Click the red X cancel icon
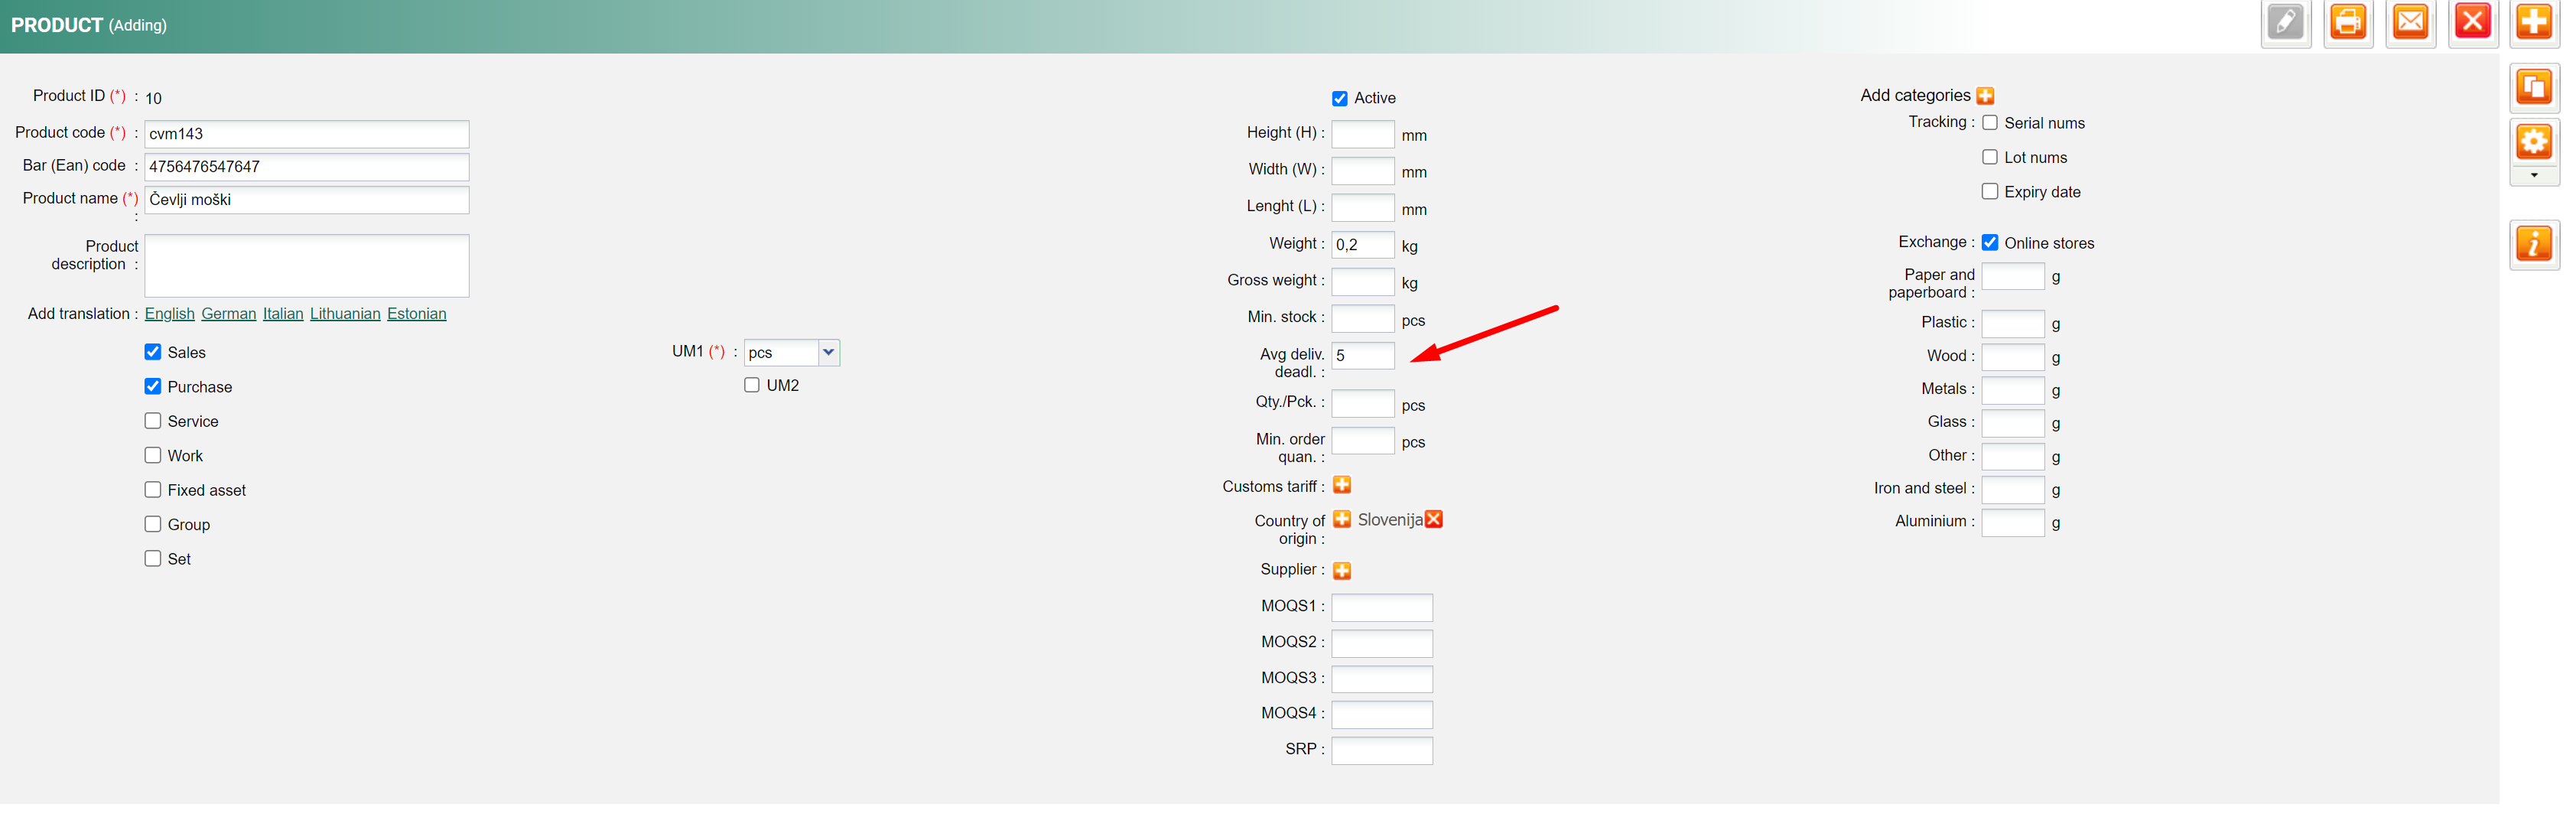 (x=2472, y=22)
